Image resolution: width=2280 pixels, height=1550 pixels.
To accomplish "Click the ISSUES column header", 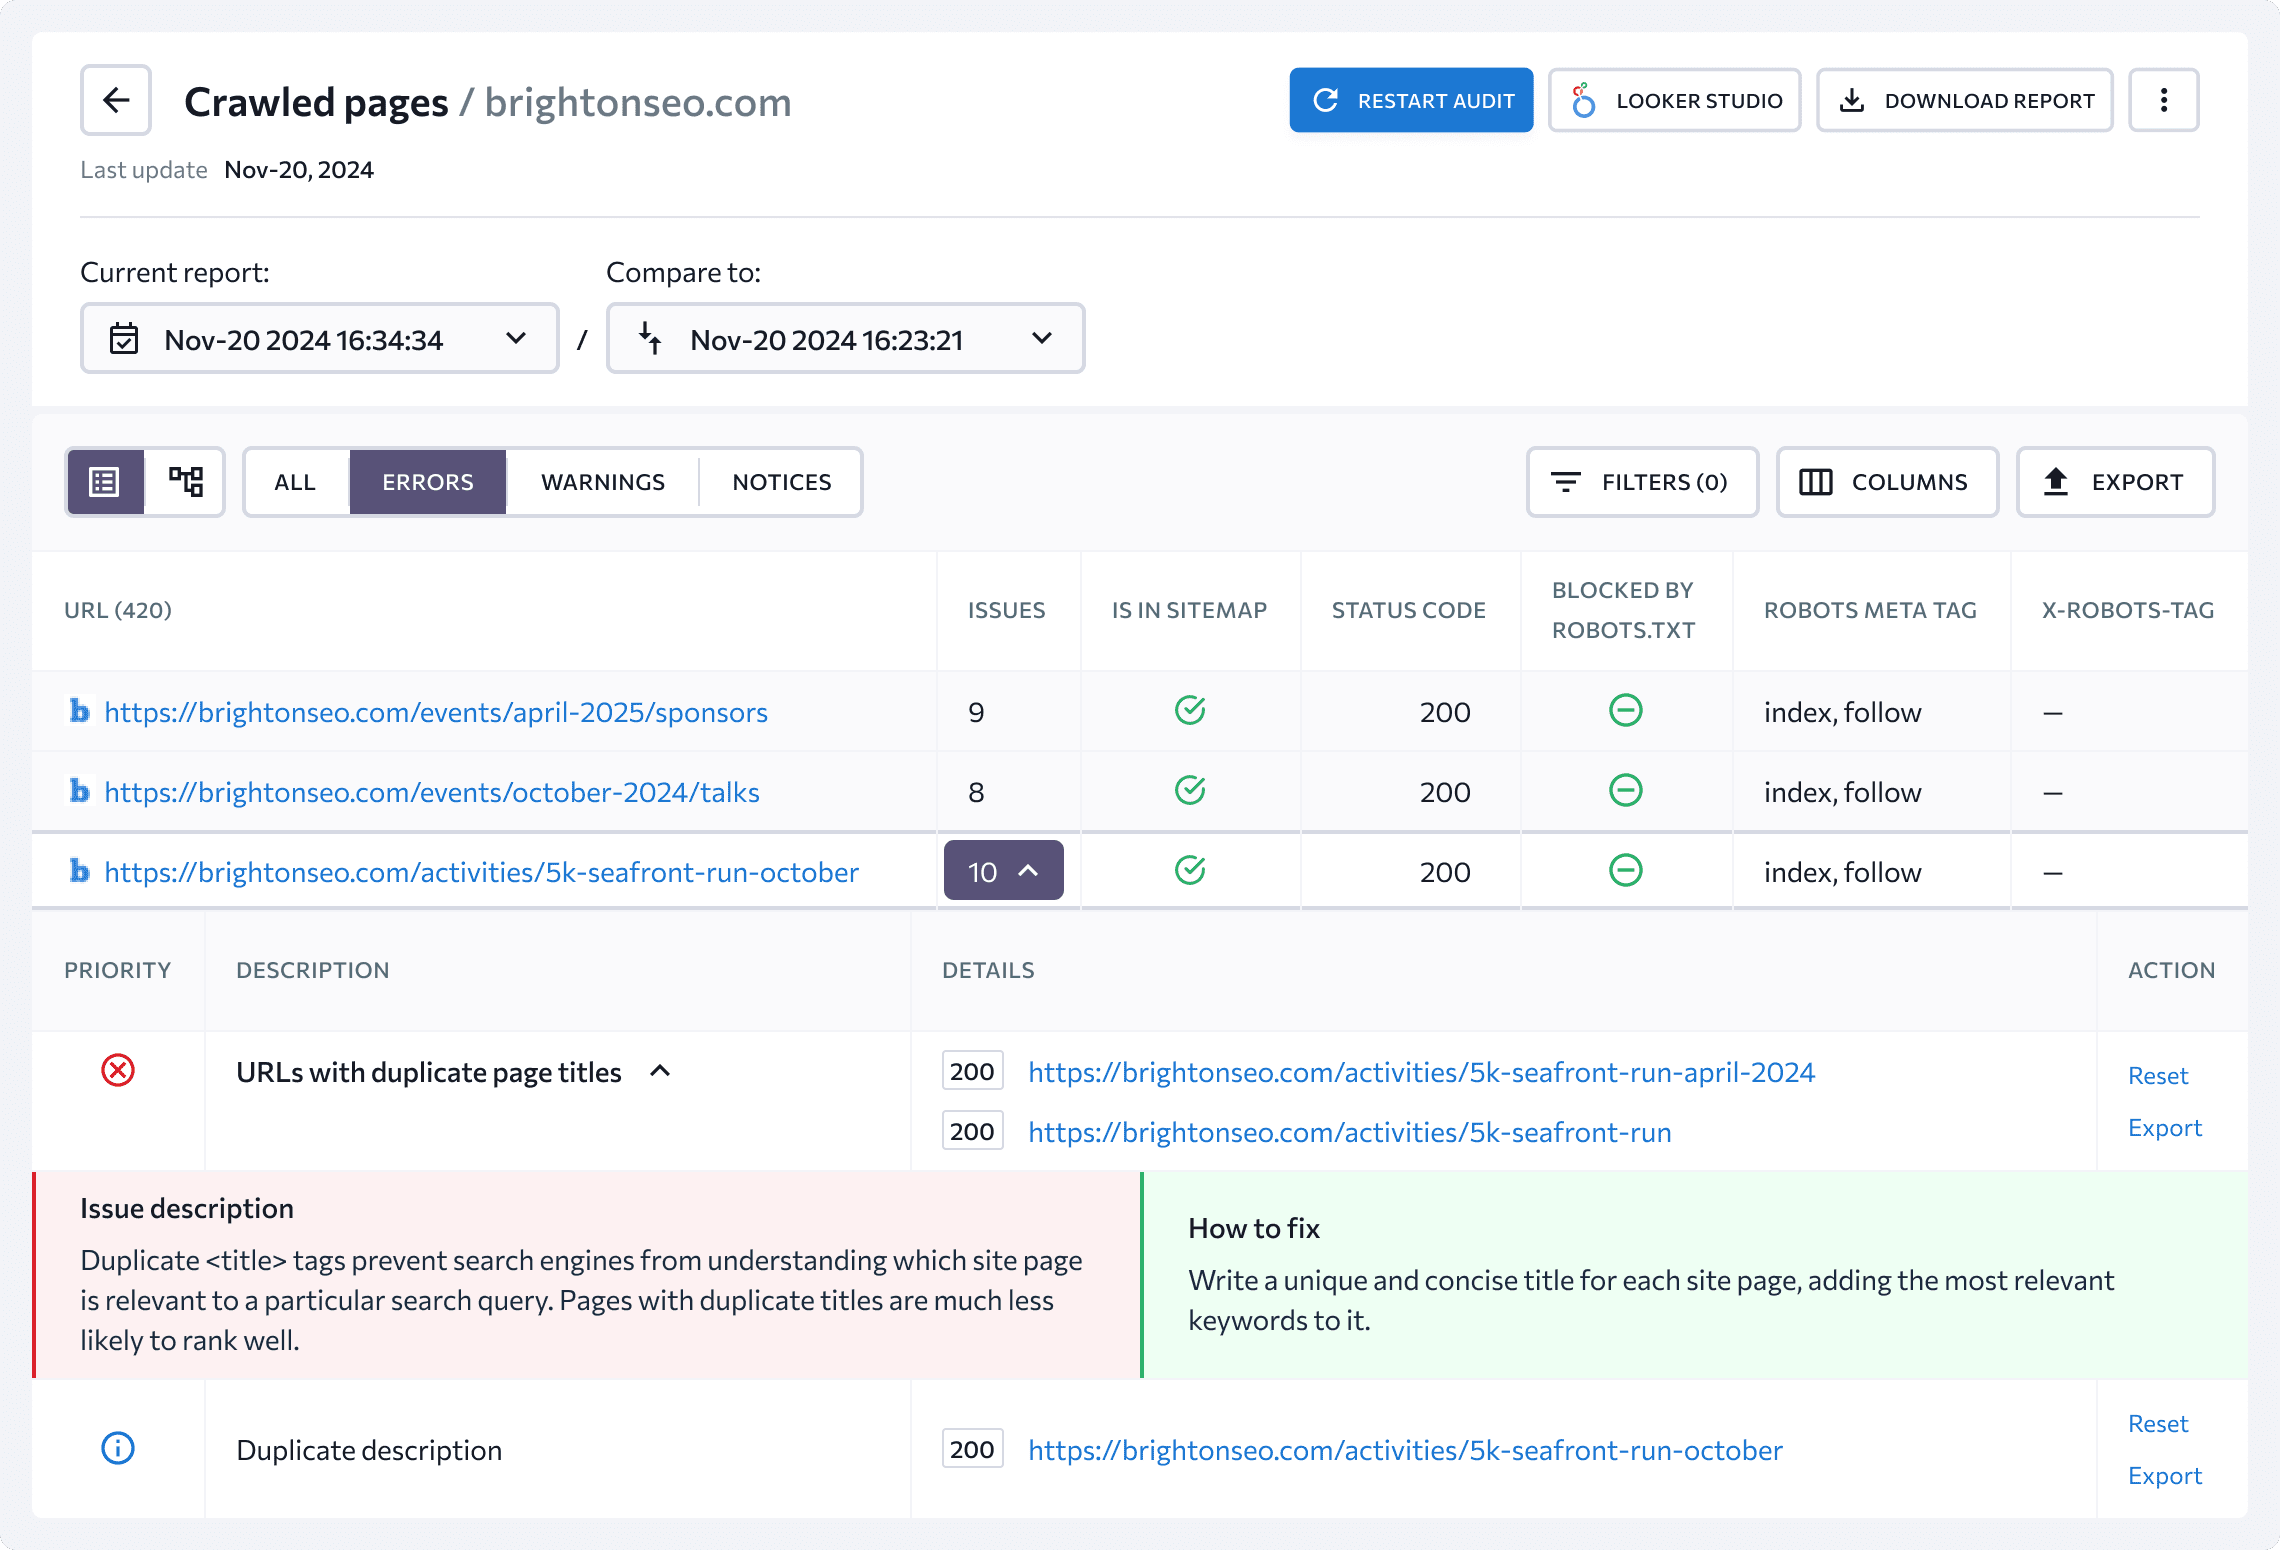I will point(1007,610).
